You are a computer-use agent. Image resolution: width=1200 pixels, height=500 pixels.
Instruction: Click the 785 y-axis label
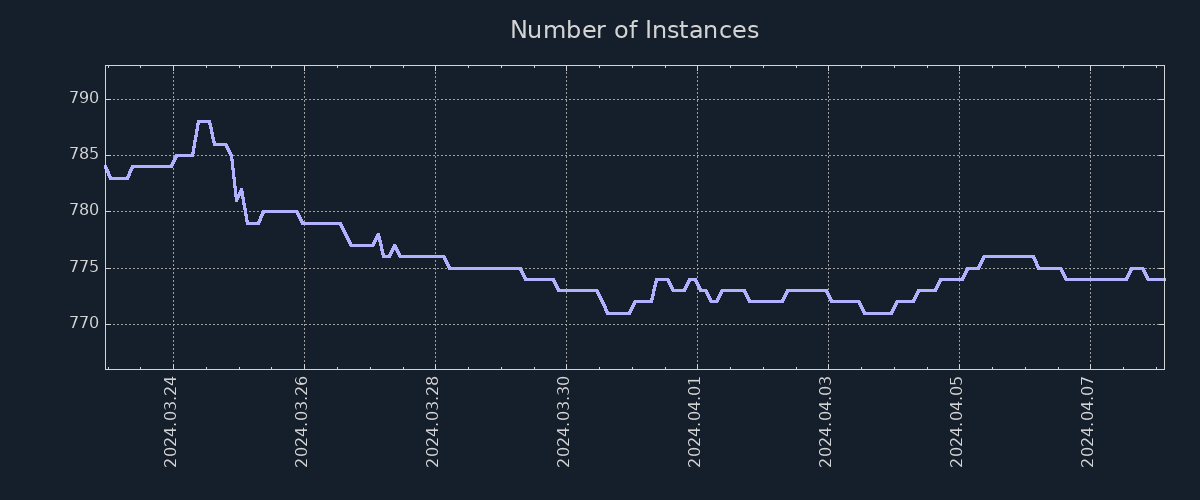click(x=84, y=155)
